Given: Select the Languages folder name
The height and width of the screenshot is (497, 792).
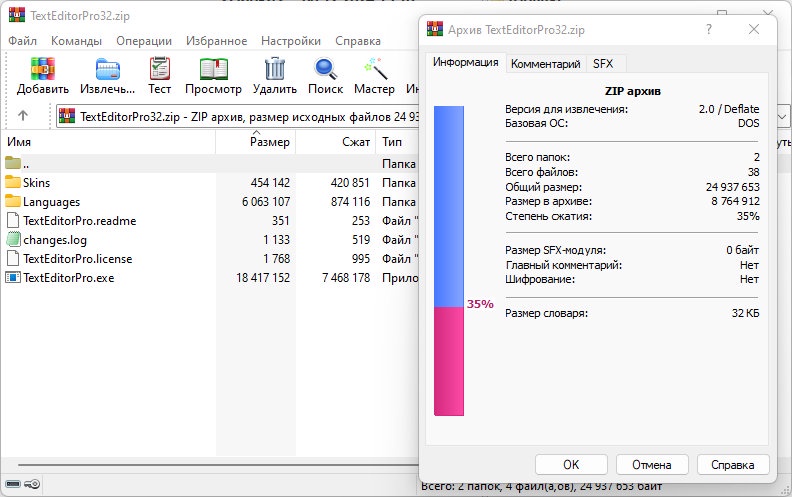Looking at the screenshot, I should click(52, 202).
